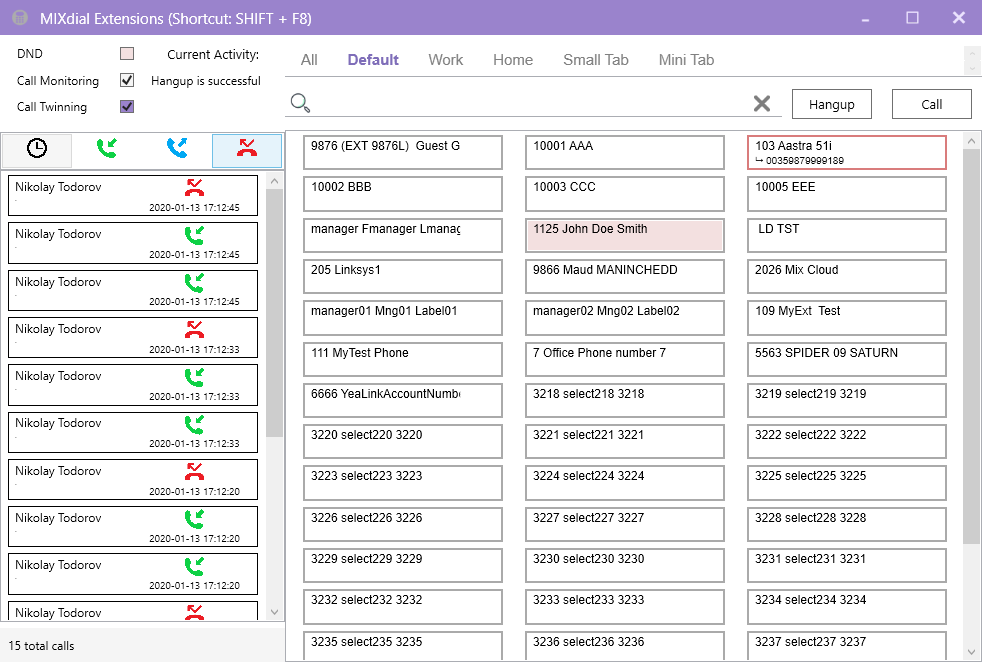Select manager02 Mng02 Label02 extension
Viewport: 982px width, 662px height.
[625, 318]
